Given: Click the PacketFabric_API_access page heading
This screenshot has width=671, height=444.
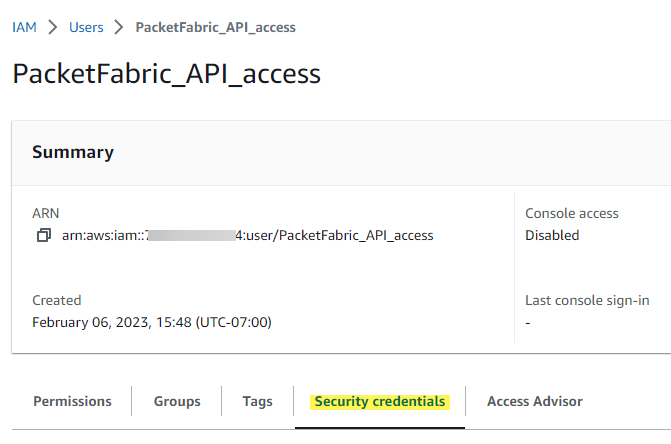Looking at the screenshot, I should click(166, 74).
